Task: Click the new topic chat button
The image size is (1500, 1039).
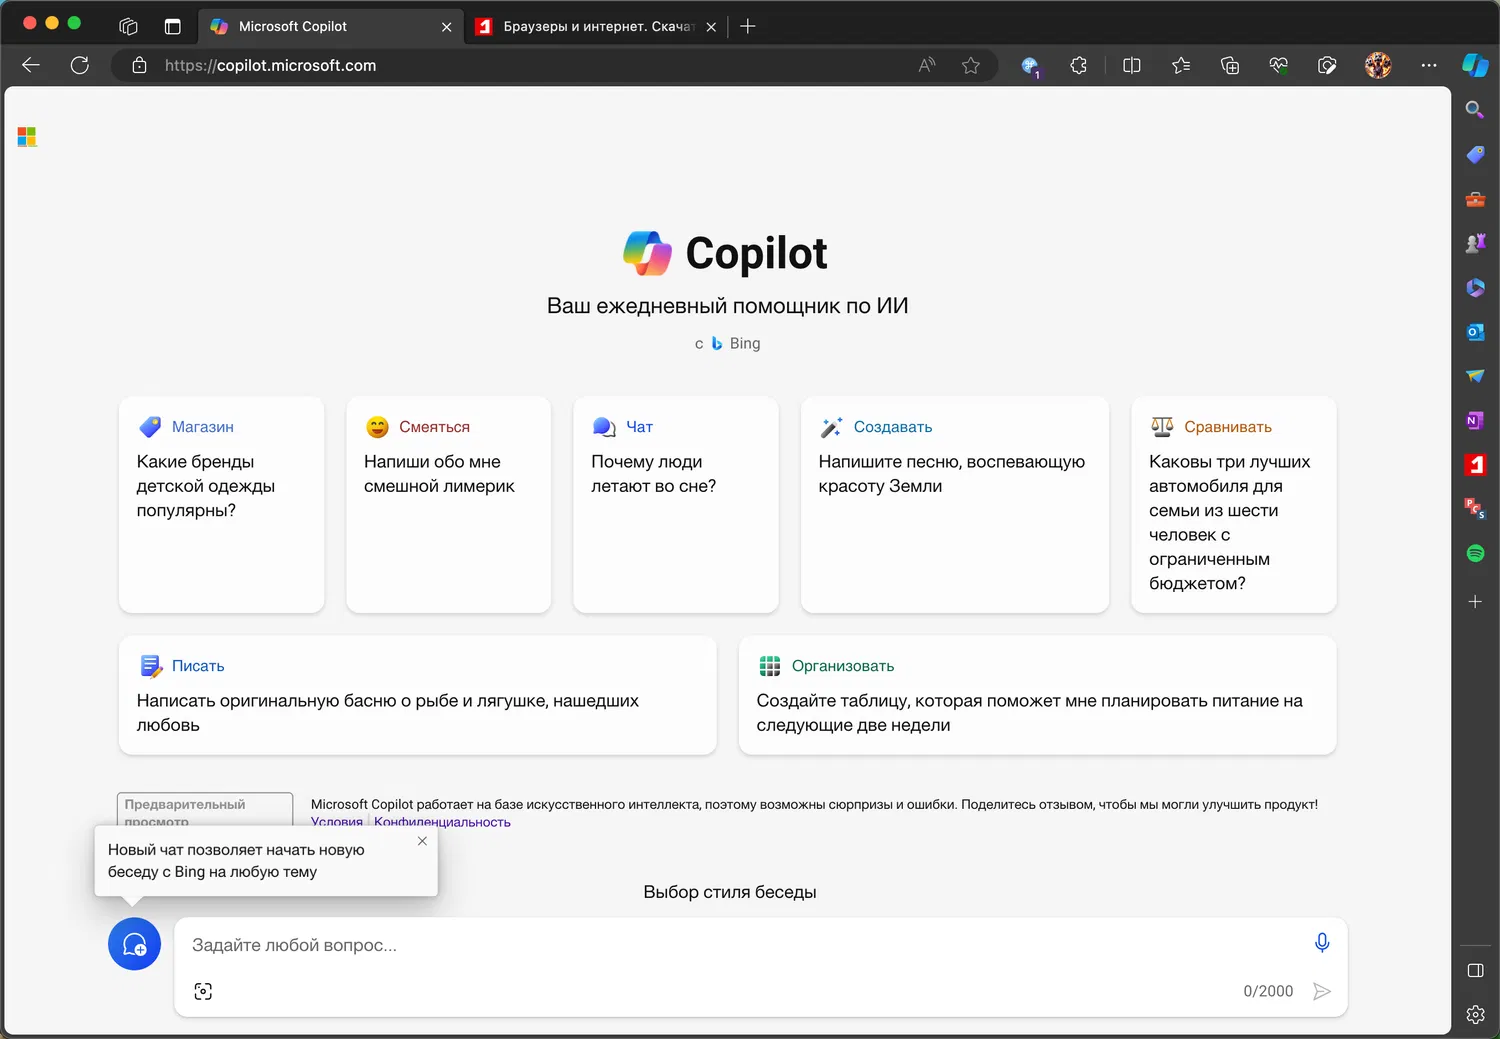Action: click(134, 944)
